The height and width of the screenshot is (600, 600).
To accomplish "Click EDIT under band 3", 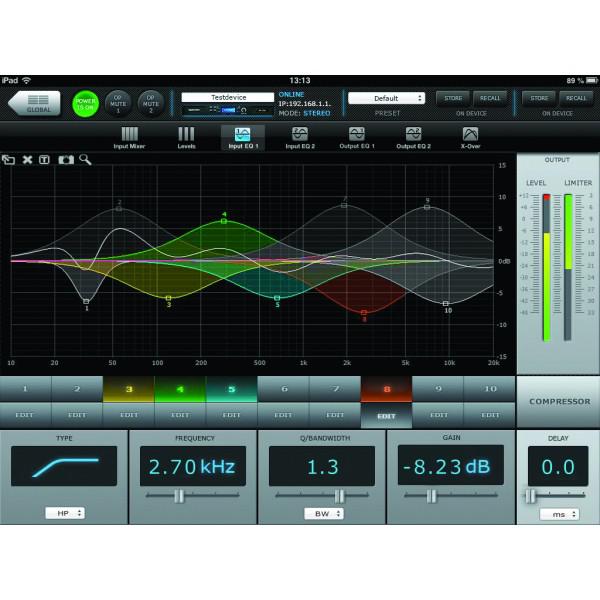I will coord(129,415).
